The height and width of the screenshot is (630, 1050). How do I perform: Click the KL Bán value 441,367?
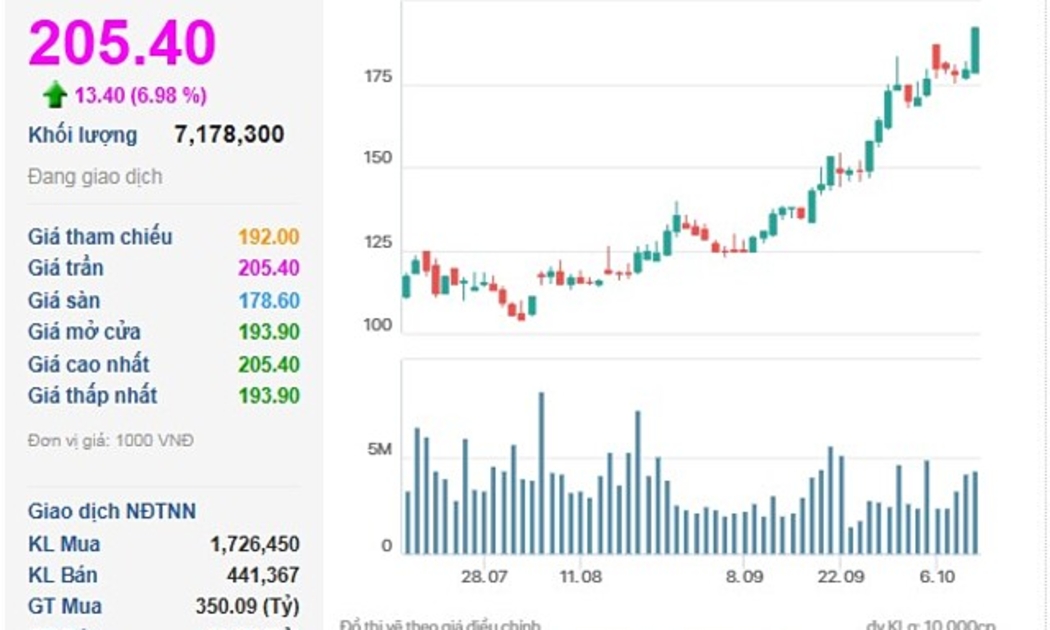click(x=261, y=576)
